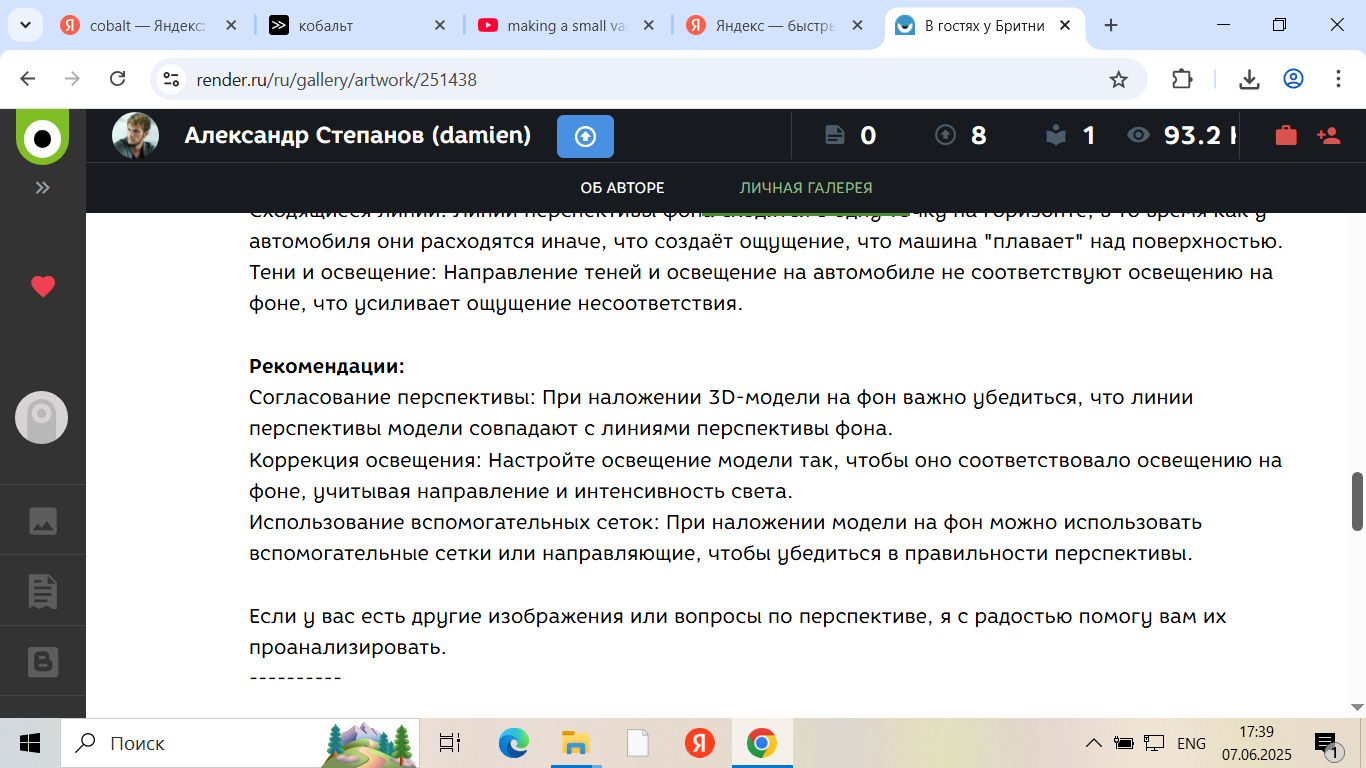
Task: Switch to the YouTube browser tab
Action: pyautogui.click(x=567, y=26)
